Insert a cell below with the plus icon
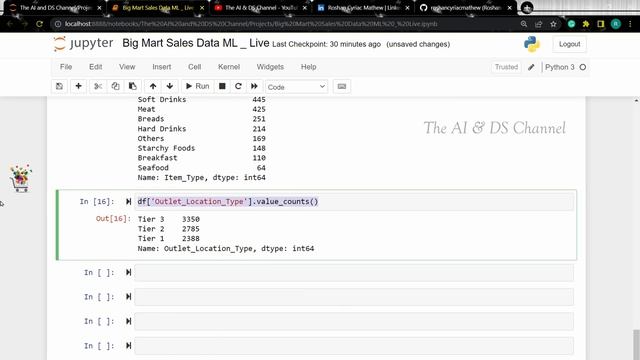640x360 pixels. tap(78, 86)
